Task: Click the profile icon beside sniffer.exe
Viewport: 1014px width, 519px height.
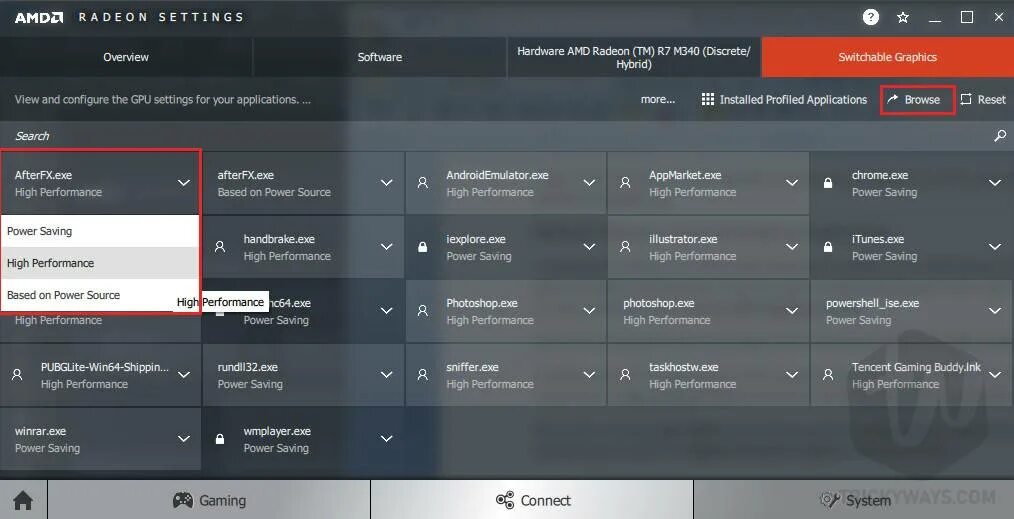Action: (x=422, y=375)
